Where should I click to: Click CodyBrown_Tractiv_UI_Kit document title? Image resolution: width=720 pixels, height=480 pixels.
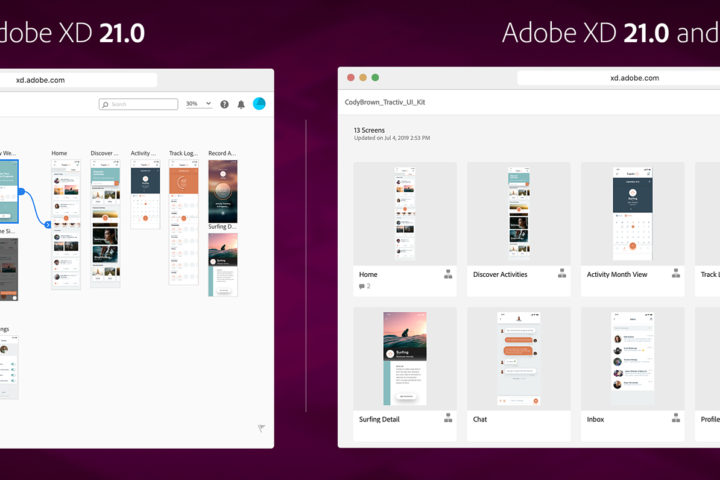pyautogui.click(x=385, y=102)
